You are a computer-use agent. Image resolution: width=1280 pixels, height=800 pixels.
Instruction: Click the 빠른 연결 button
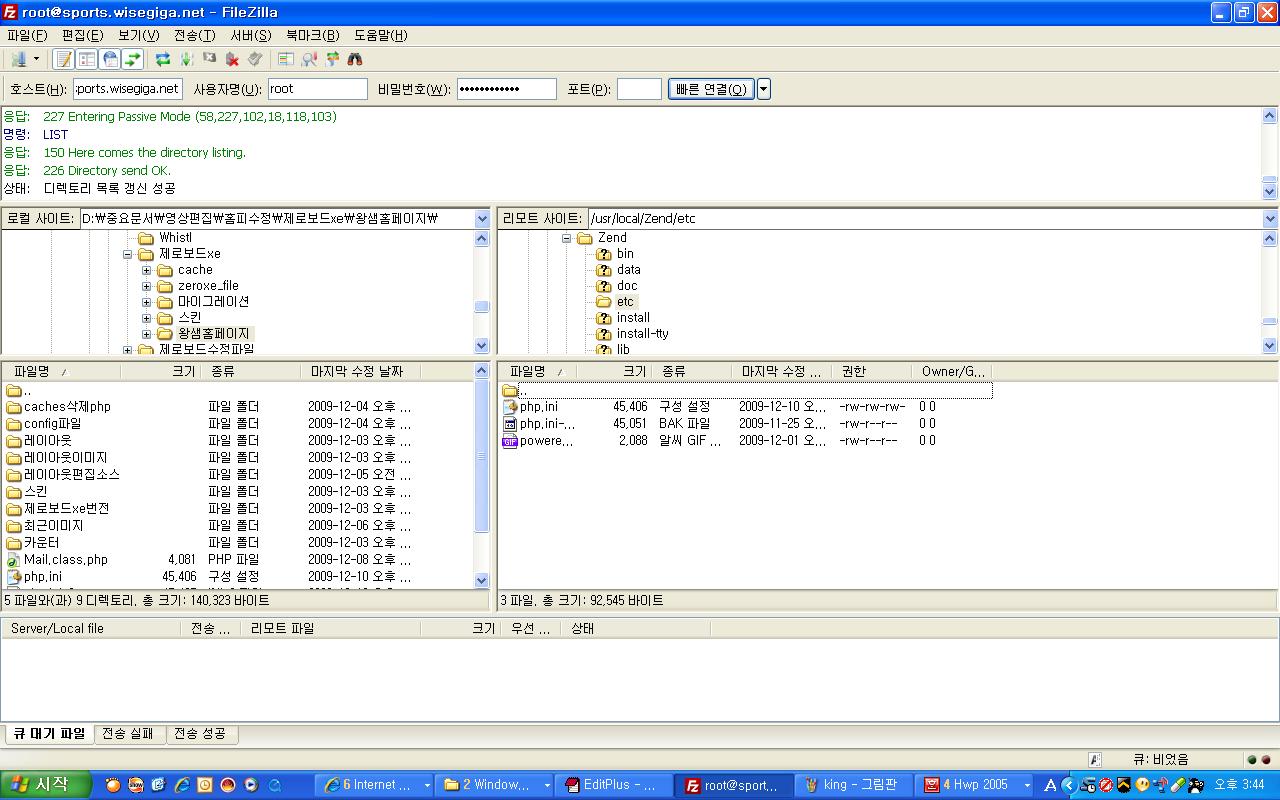(x=711, y=89)
